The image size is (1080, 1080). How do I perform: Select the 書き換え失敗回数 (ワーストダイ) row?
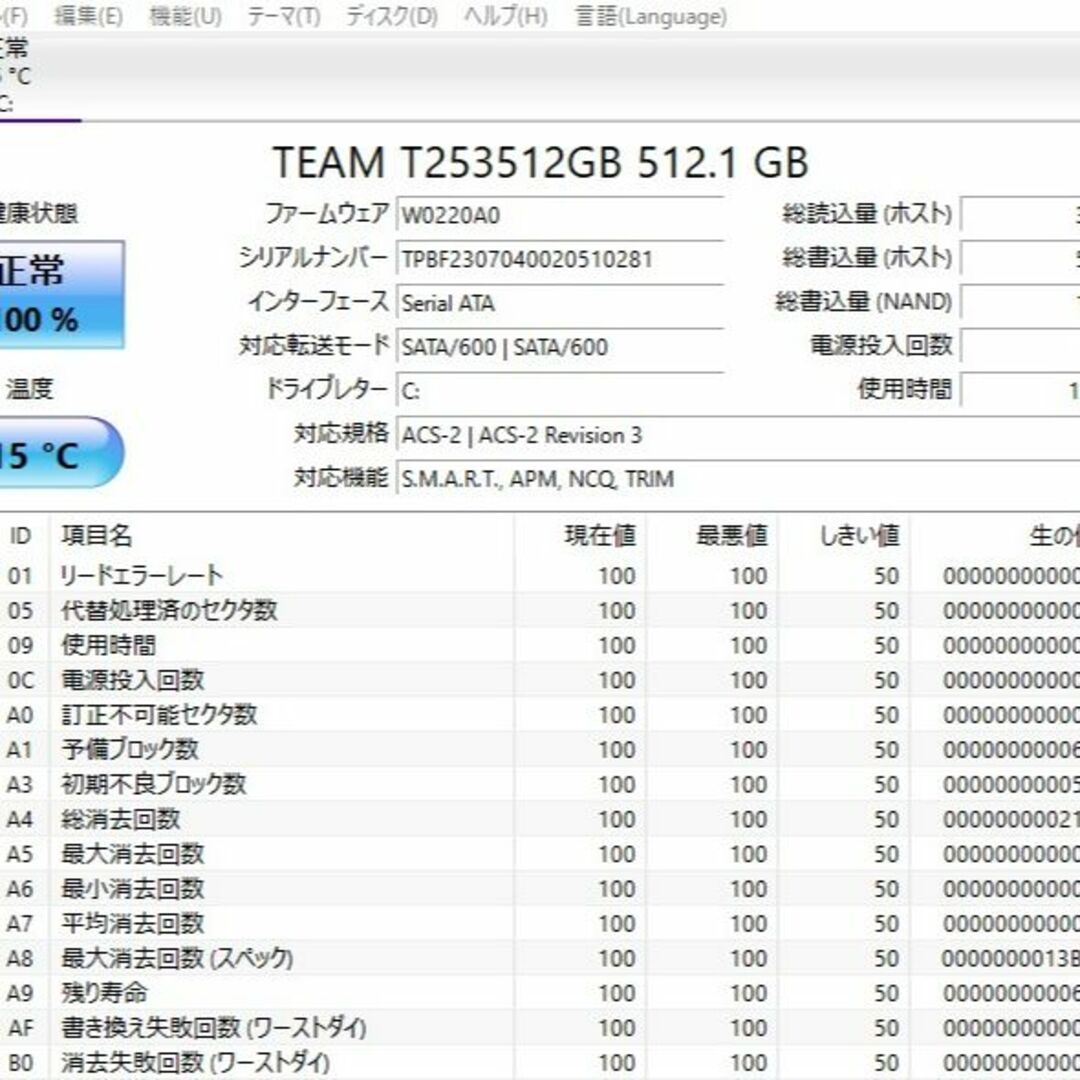coord(540,1028)
